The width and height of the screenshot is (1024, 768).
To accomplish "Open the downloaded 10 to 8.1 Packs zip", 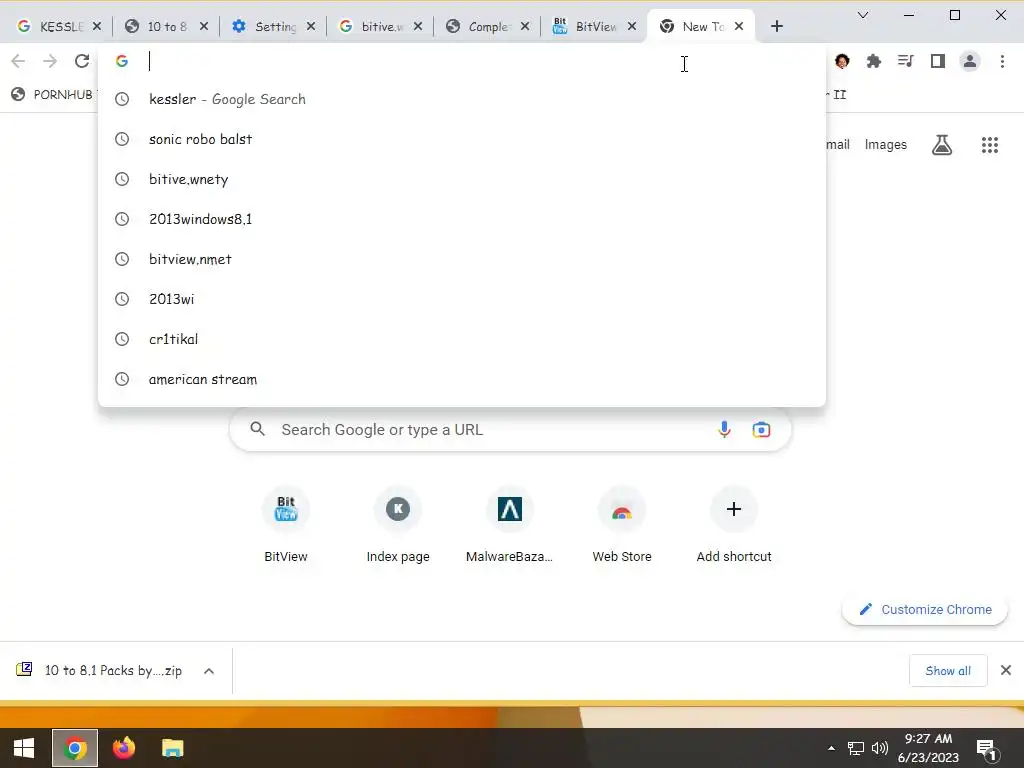I will [99, 671].
